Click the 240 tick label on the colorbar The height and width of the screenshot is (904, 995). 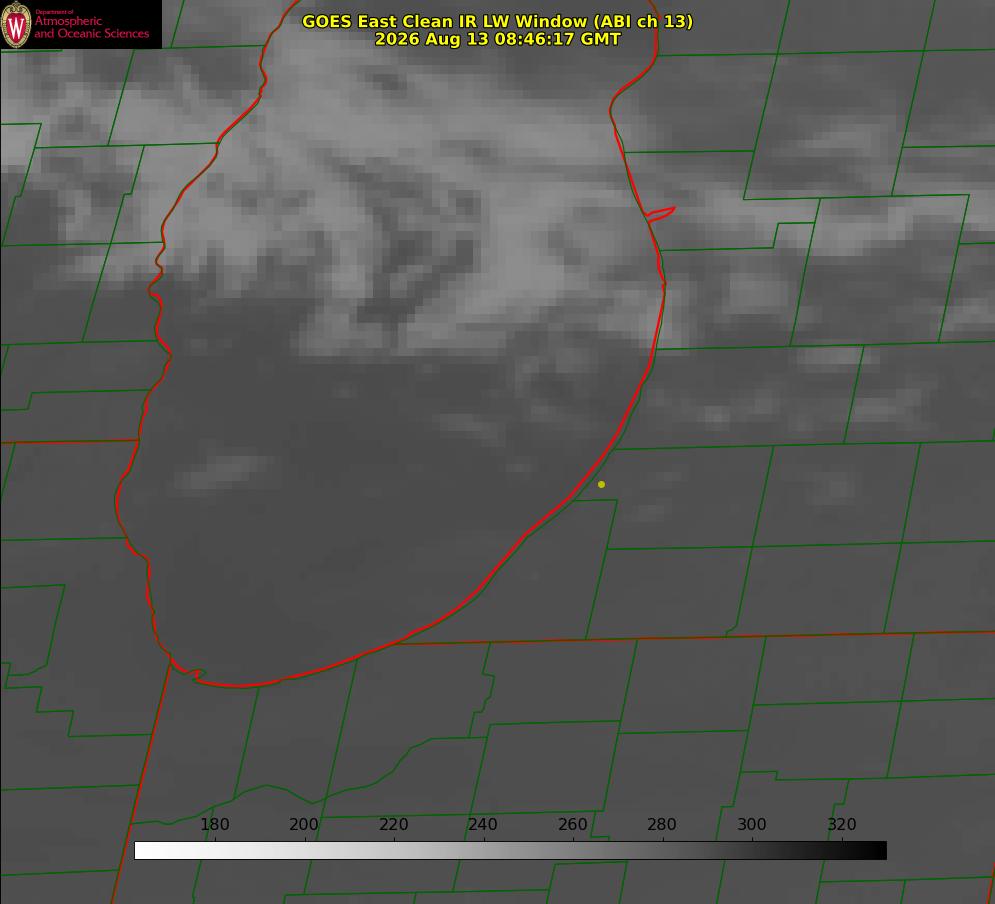coord(483,824)
